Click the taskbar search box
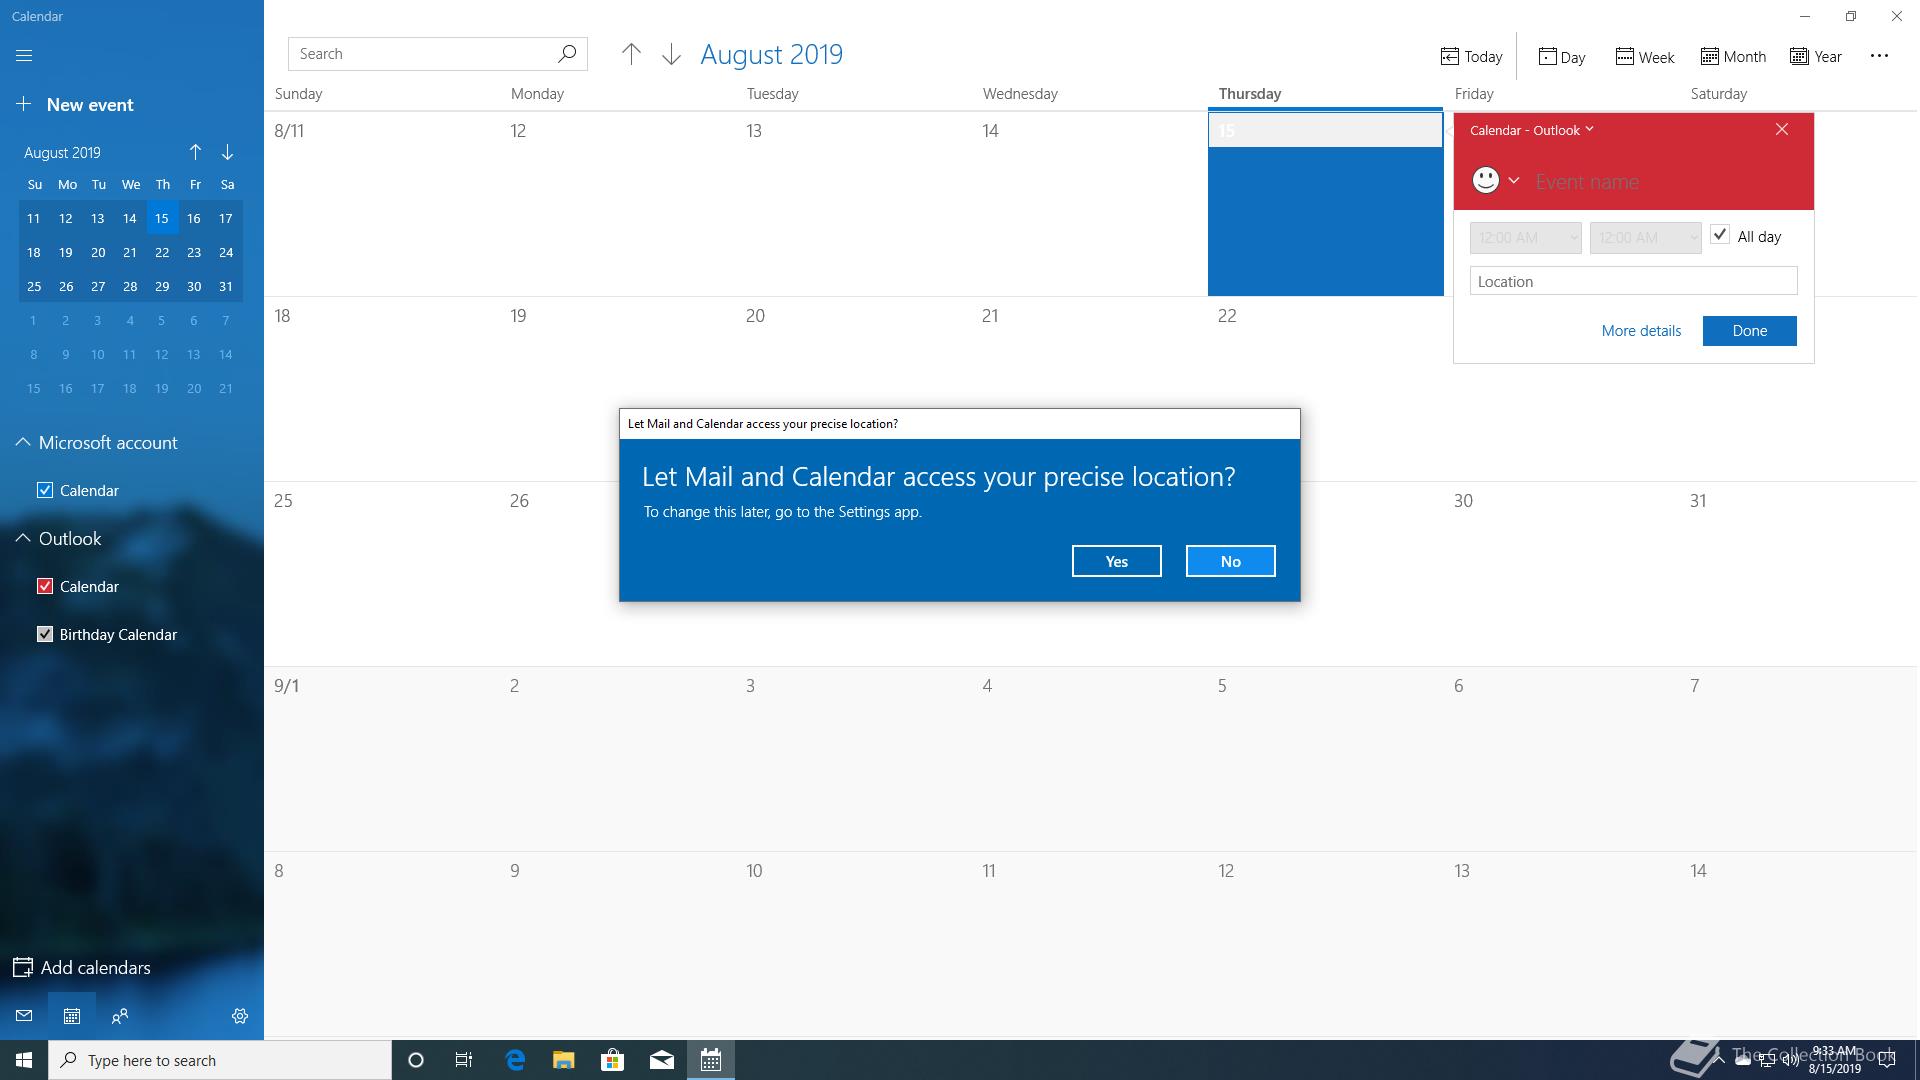The width and height of the screenshot is (1920, 1080). click(x=220, y=1060)
